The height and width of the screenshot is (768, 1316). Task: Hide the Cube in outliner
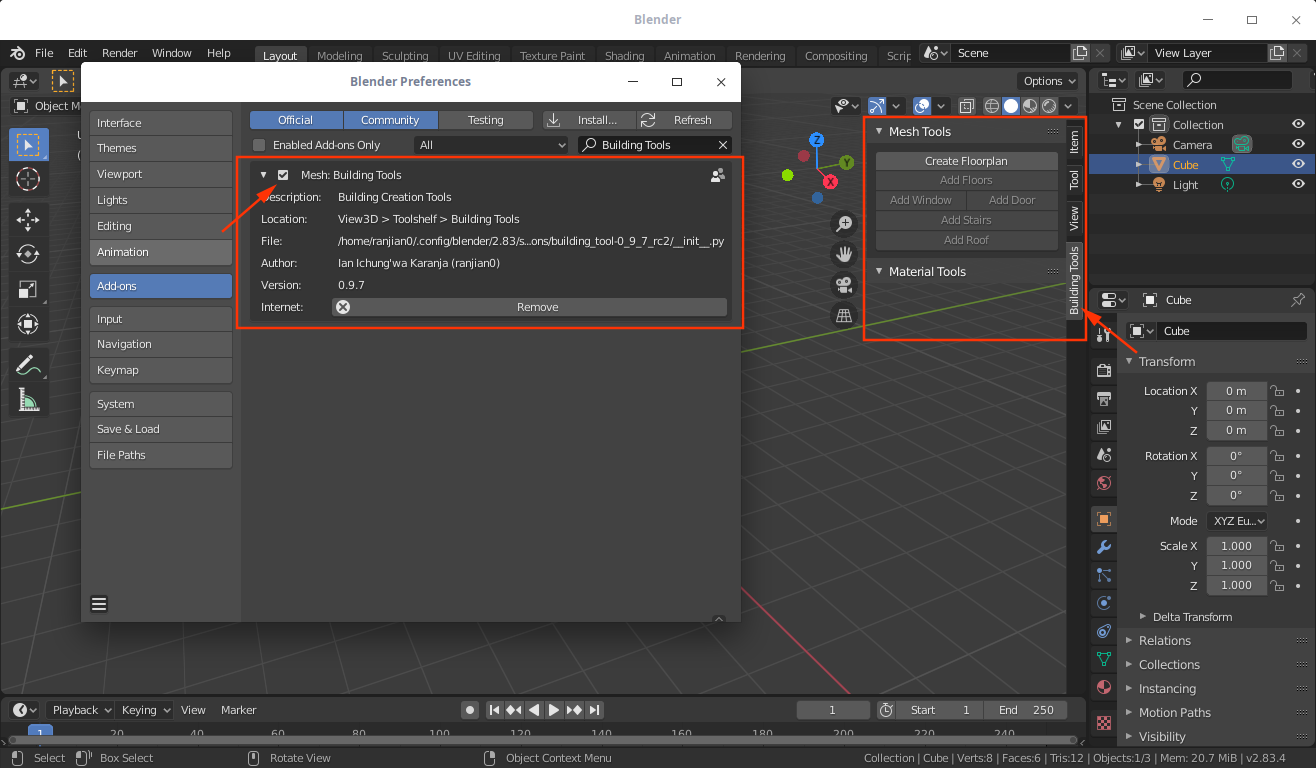pyautogui.click(x=1298, y=164)
